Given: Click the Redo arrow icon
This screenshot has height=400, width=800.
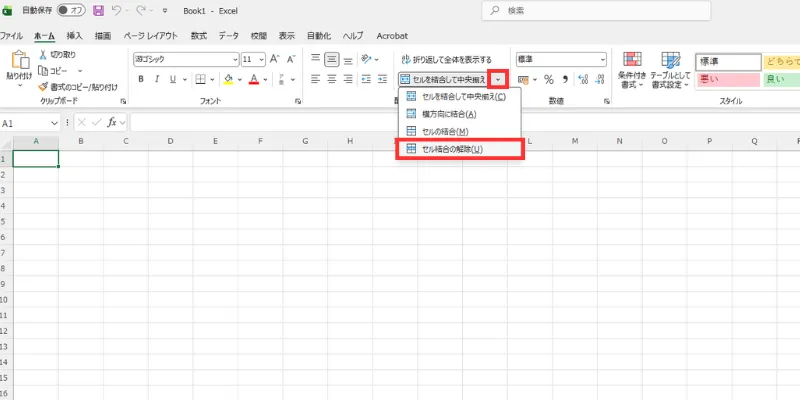Looking at the screenshot, I should tap(141, 11).
